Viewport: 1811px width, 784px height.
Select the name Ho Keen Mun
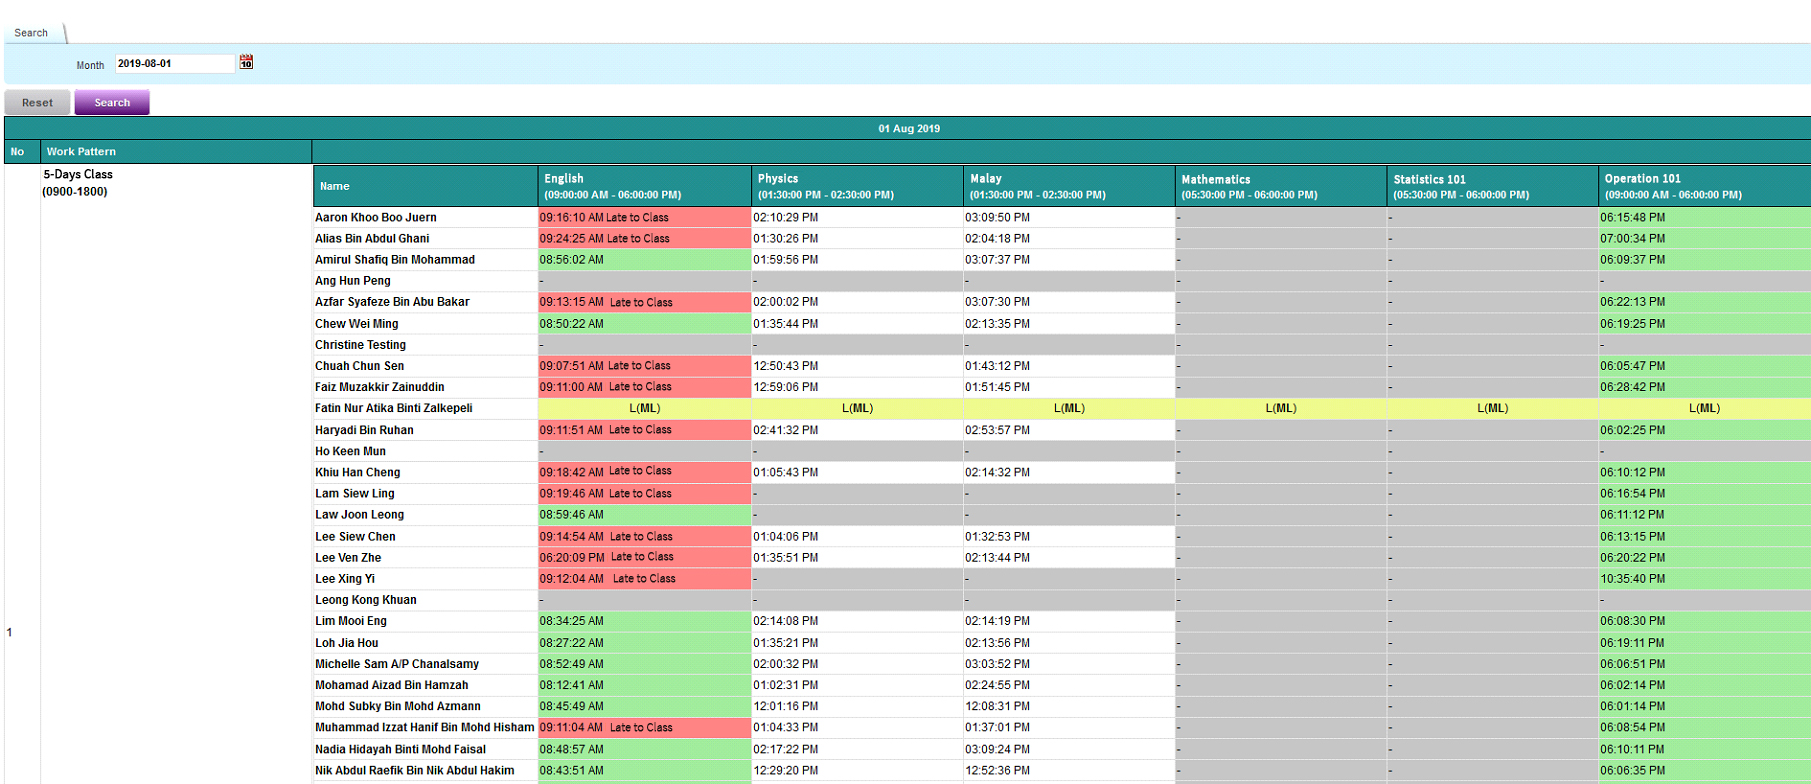coord(350,451)
